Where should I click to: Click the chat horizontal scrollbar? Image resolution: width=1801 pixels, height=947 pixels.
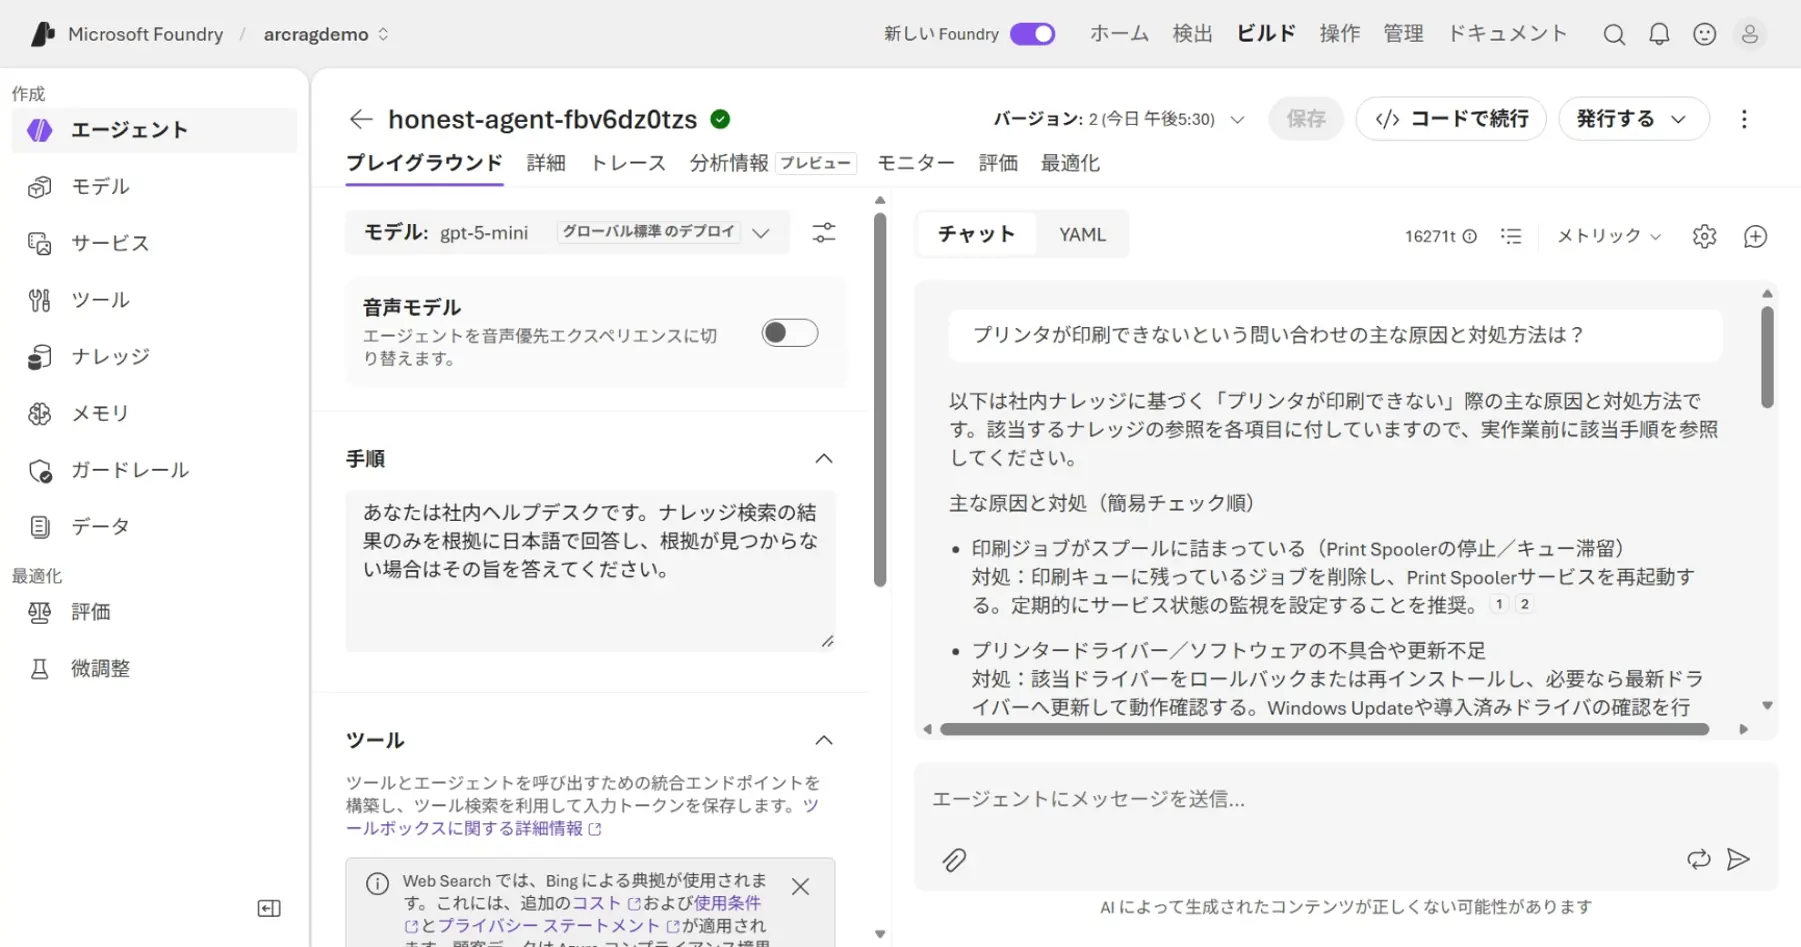click(x=1324, y=730)
